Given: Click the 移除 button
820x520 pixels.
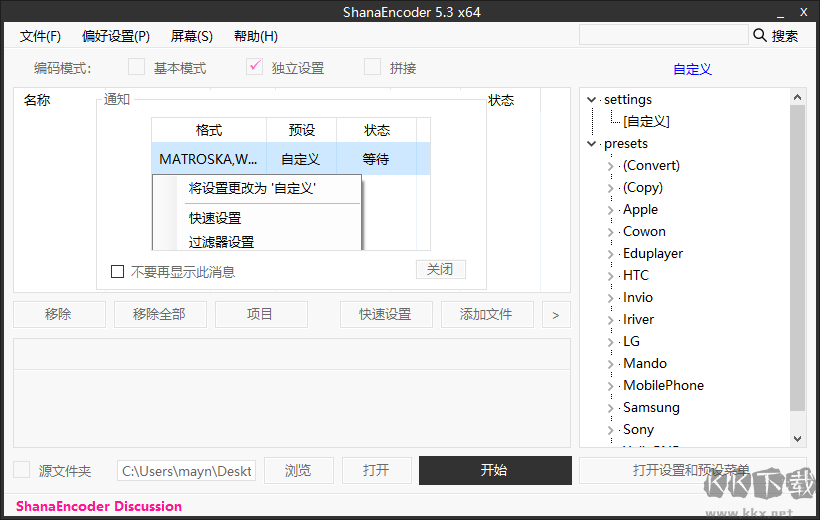Looking at the screenshot, I should point(60,314).
